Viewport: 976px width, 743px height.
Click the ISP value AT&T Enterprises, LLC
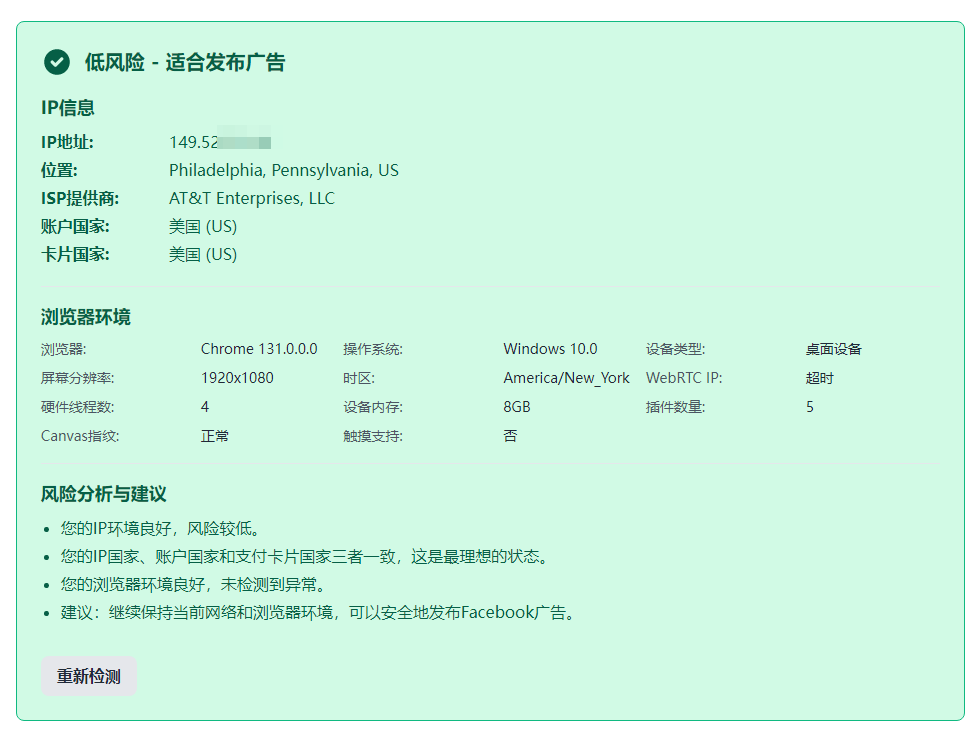point(252,199)
